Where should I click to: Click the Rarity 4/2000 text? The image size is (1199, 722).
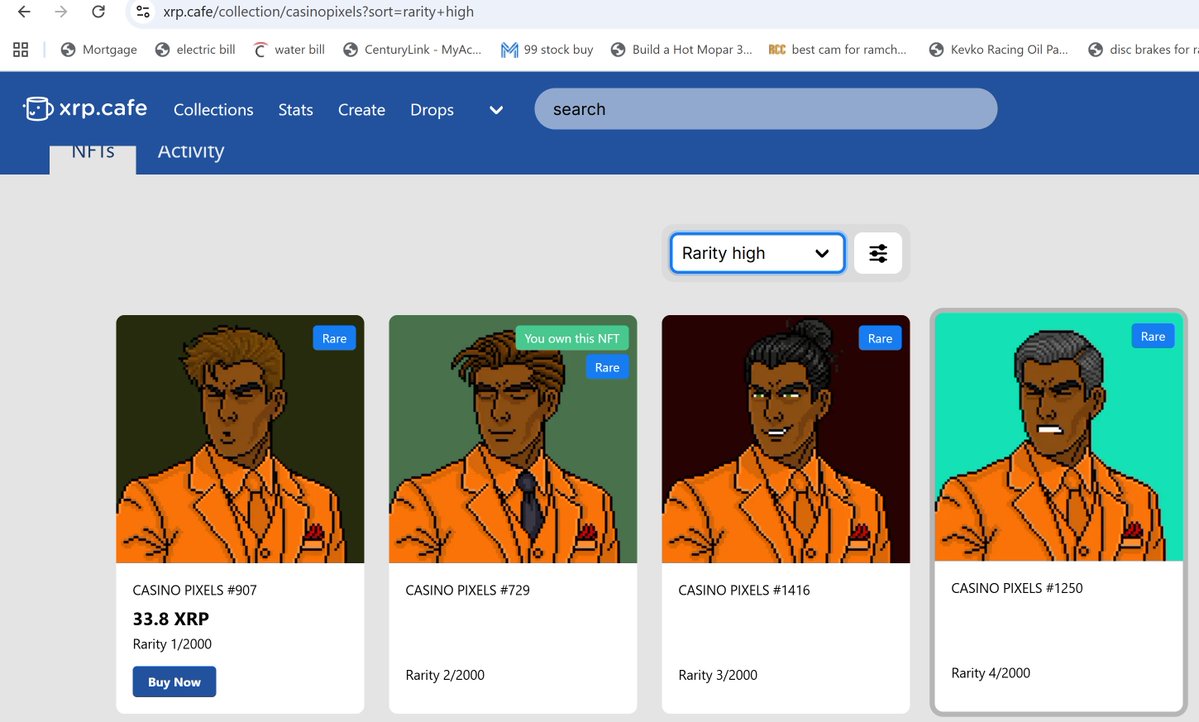(991, 673)
